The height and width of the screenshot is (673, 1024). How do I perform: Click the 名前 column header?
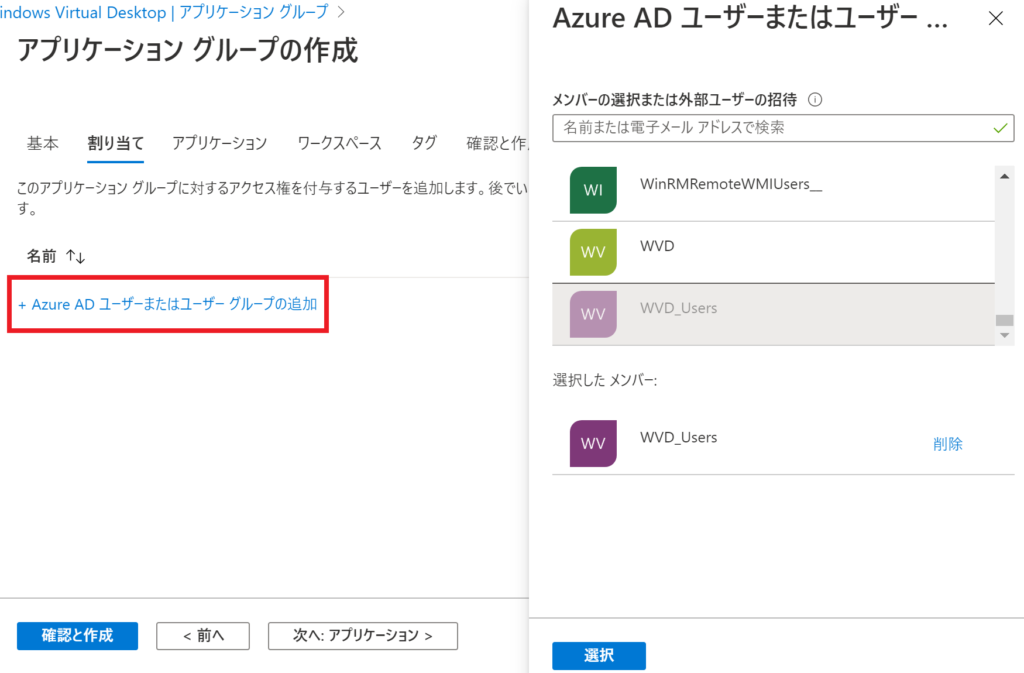coord(41,257)
